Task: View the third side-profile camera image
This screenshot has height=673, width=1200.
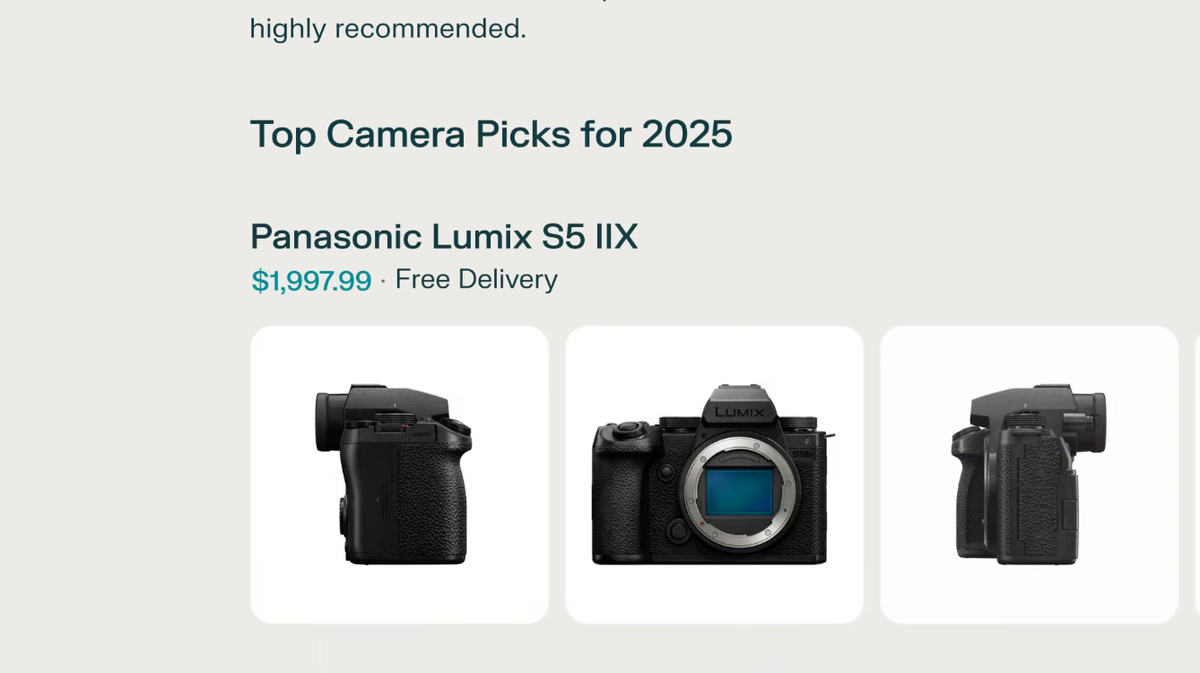Action: tap(1028, 474)
